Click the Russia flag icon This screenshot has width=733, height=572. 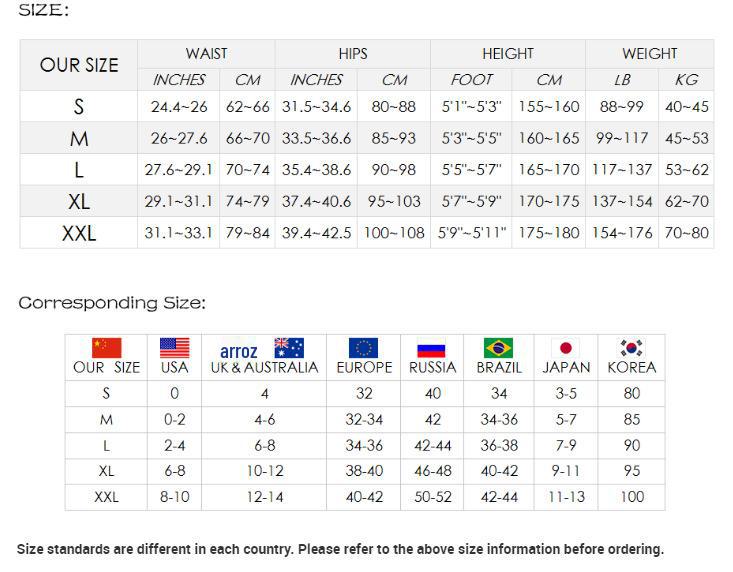[x=431, y=348]
